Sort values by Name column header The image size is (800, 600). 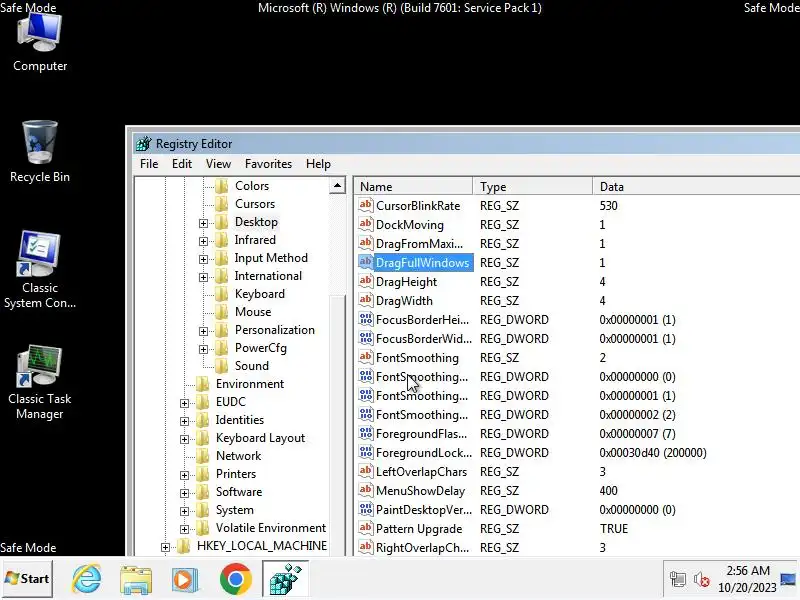(x=413, y=186)
